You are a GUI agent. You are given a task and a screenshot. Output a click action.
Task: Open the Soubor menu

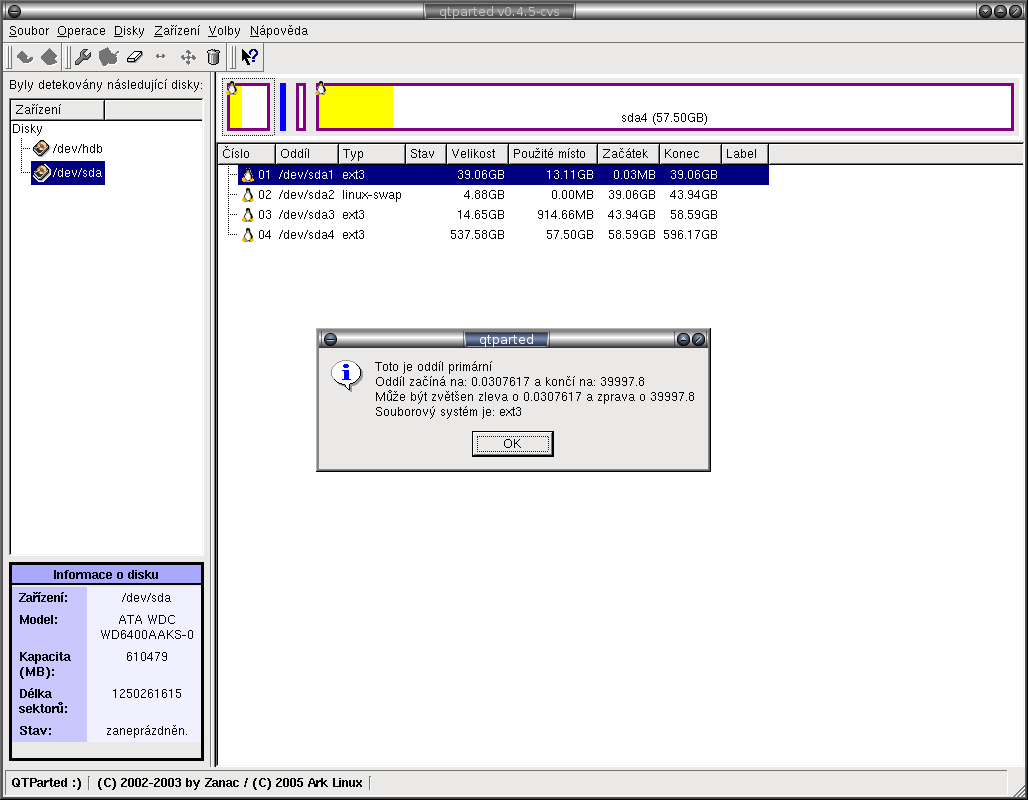pyautogui.click(x=29, y=31)
